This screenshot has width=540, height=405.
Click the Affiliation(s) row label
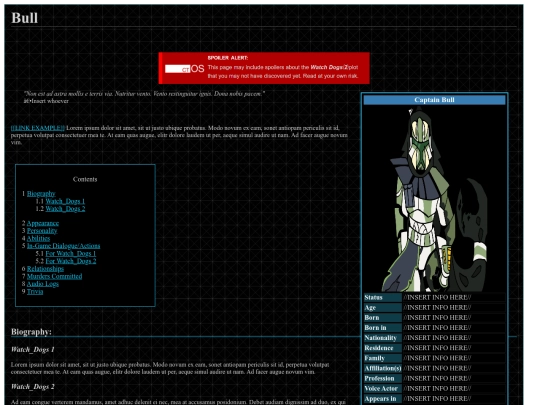click(x=383, y=368)
